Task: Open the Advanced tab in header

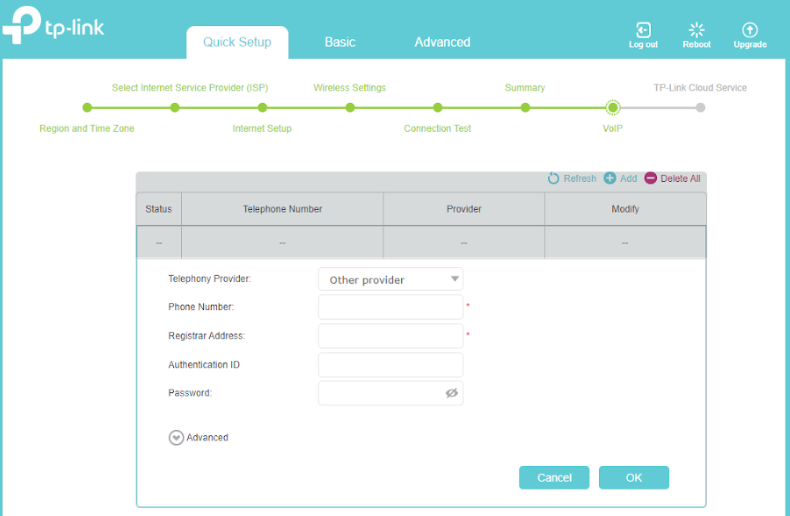Action: (x=442, y=42)
